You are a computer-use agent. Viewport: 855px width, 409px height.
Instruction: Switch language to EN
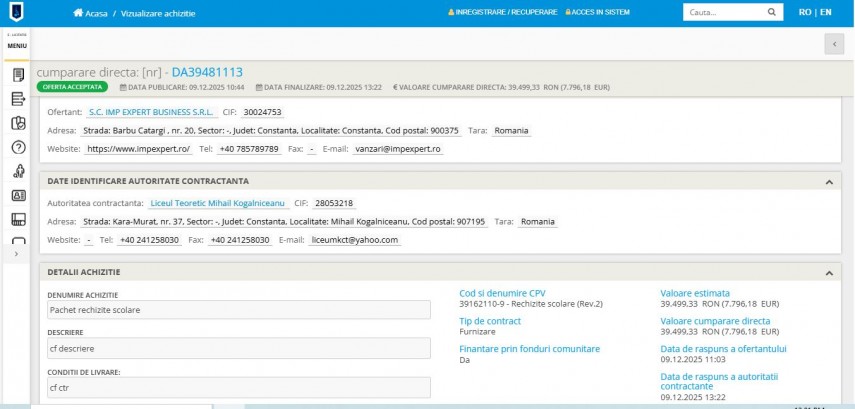pos(825,13)
